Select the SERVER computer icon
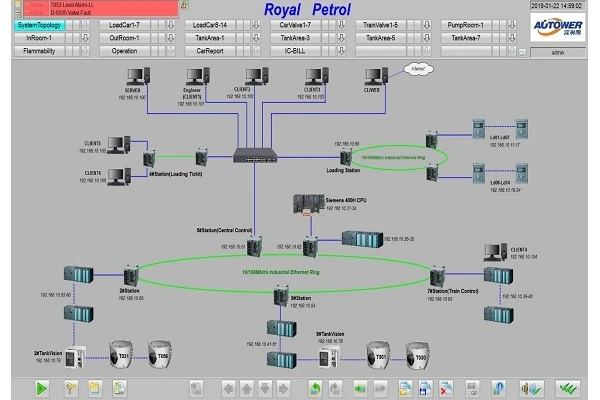This screenshot has width=600, height=400. tap(138, 77)
